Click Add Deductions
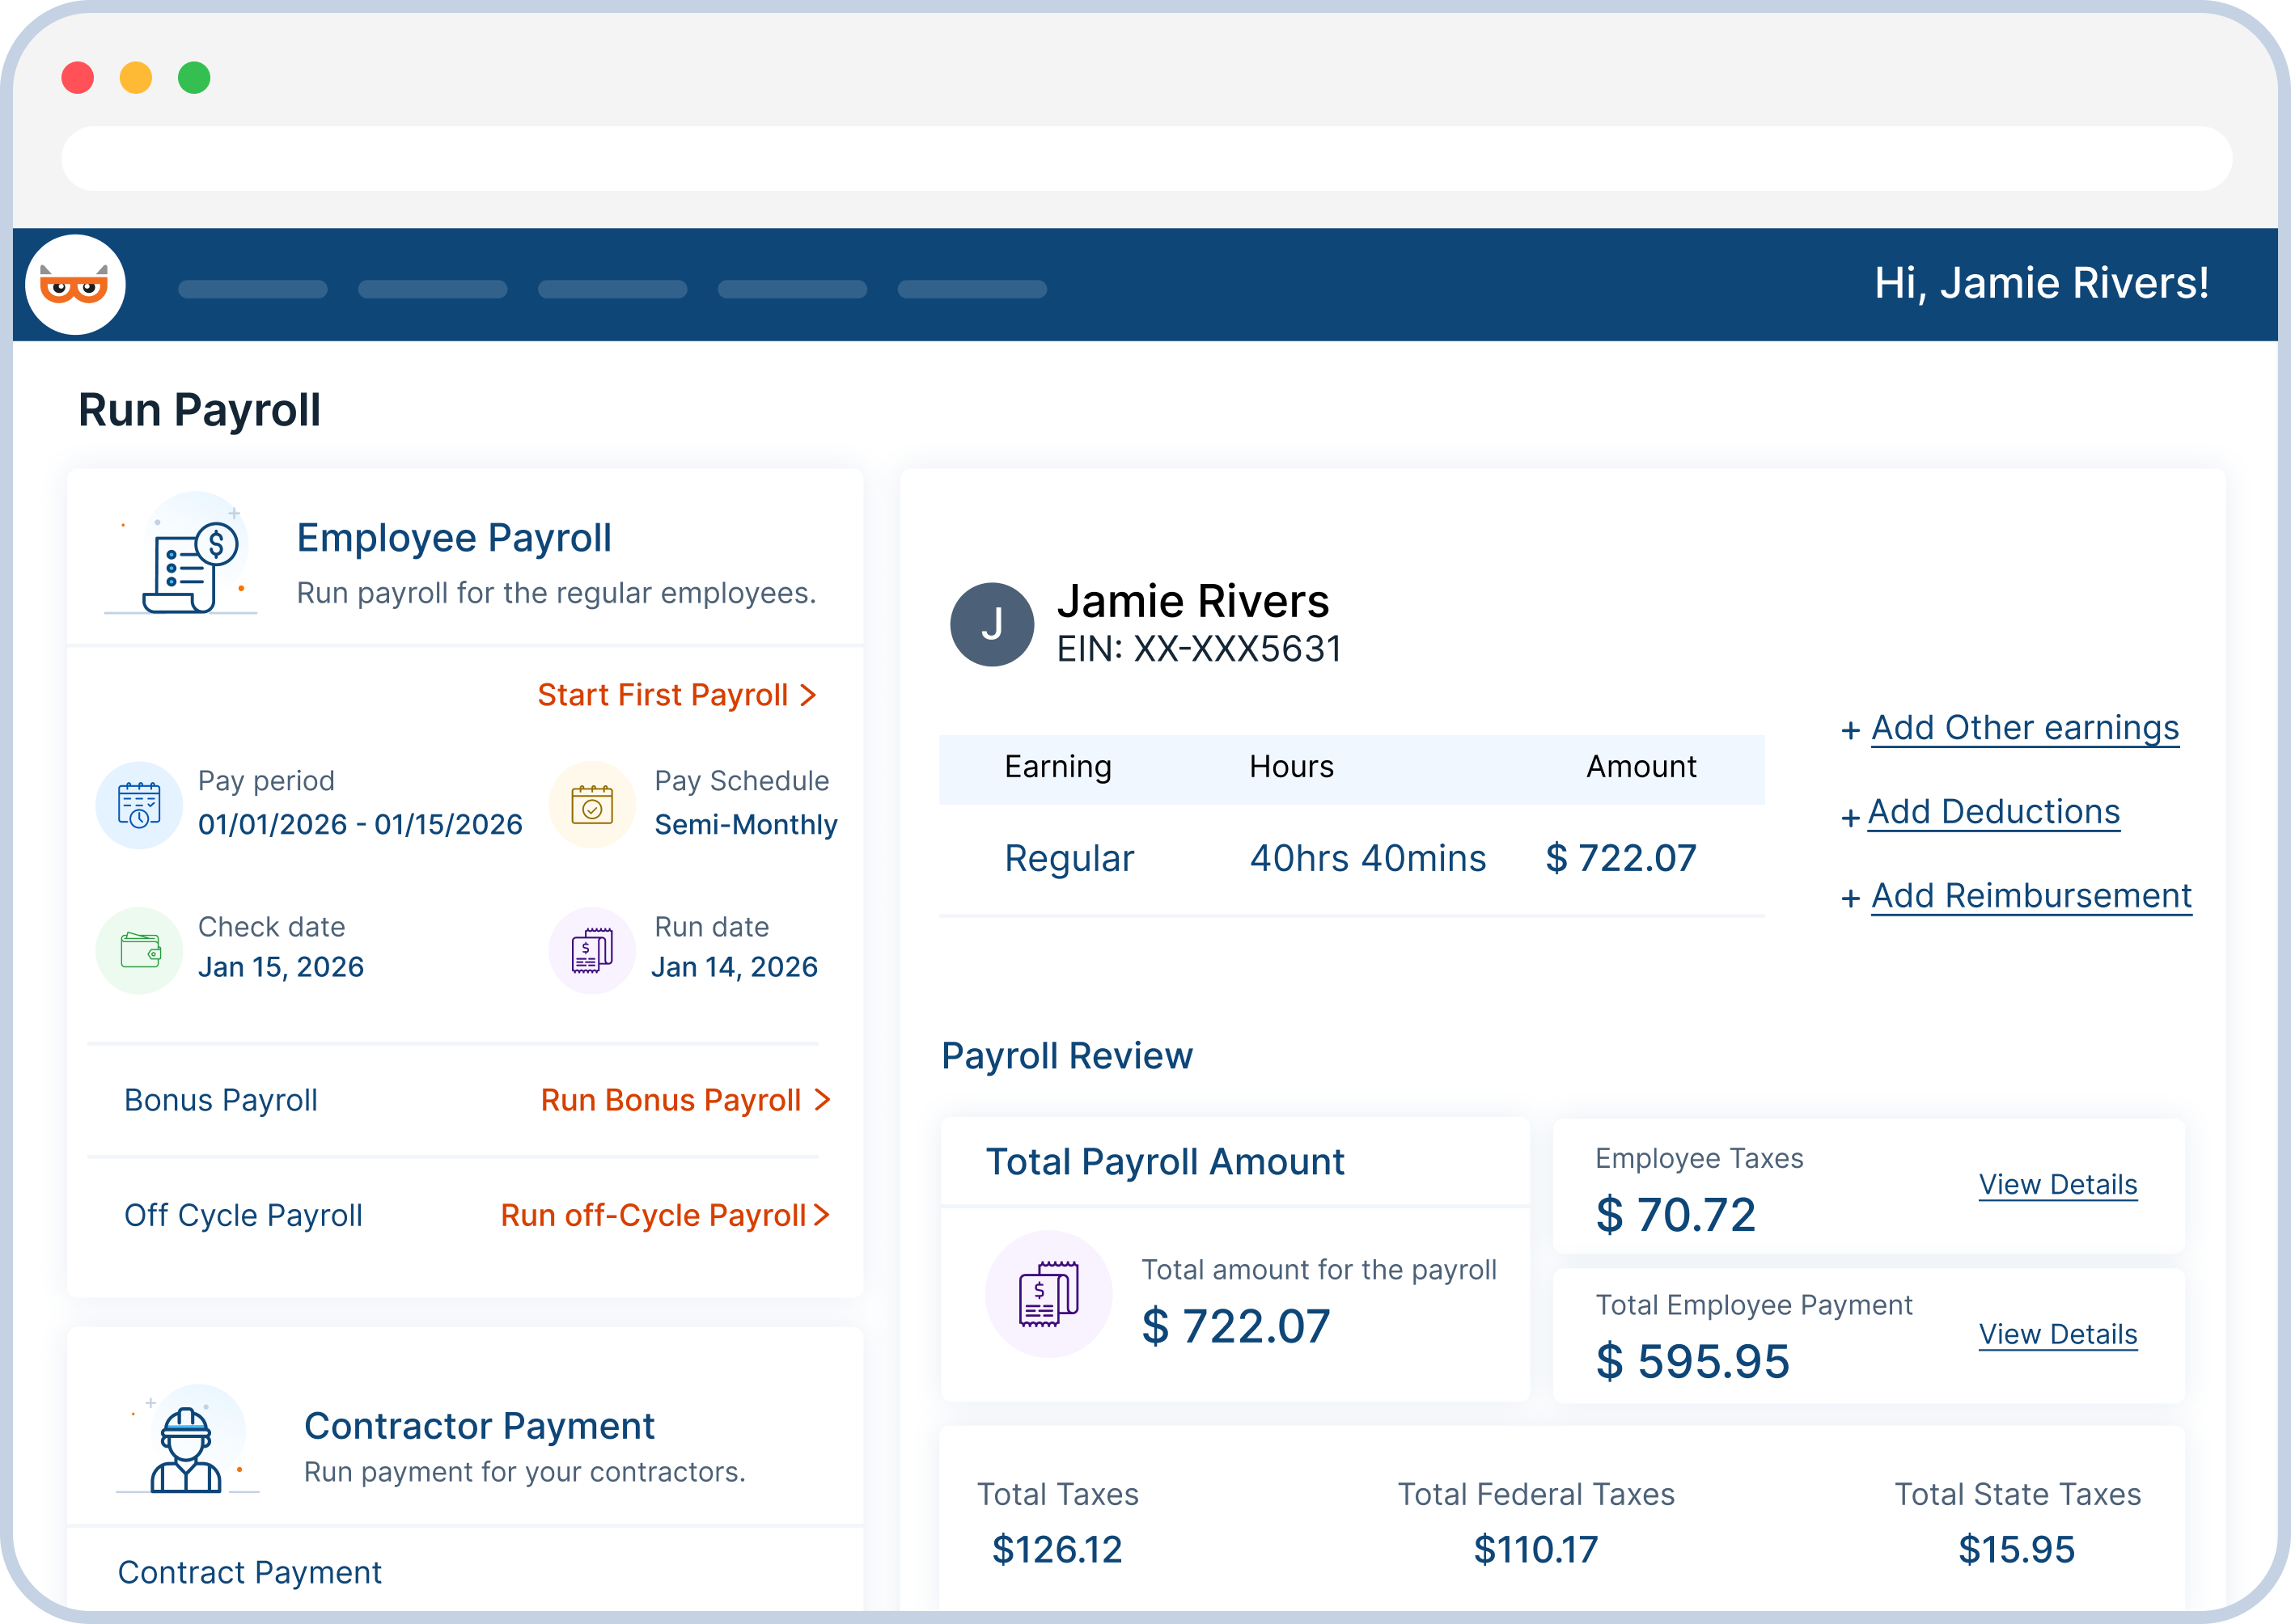Viewport: 2291px width, 1624px height. tap(1994, 812)
